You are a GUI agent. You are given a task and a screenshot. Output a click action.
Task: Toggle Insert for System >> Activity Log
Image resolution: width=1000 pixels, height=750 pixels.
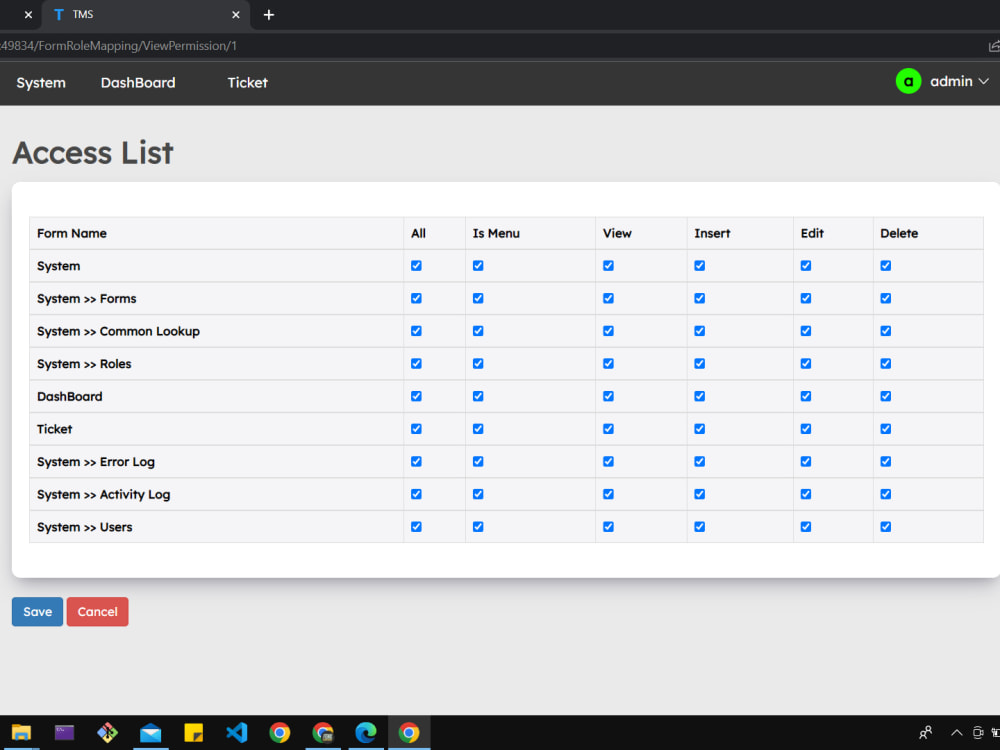(700, 494)
